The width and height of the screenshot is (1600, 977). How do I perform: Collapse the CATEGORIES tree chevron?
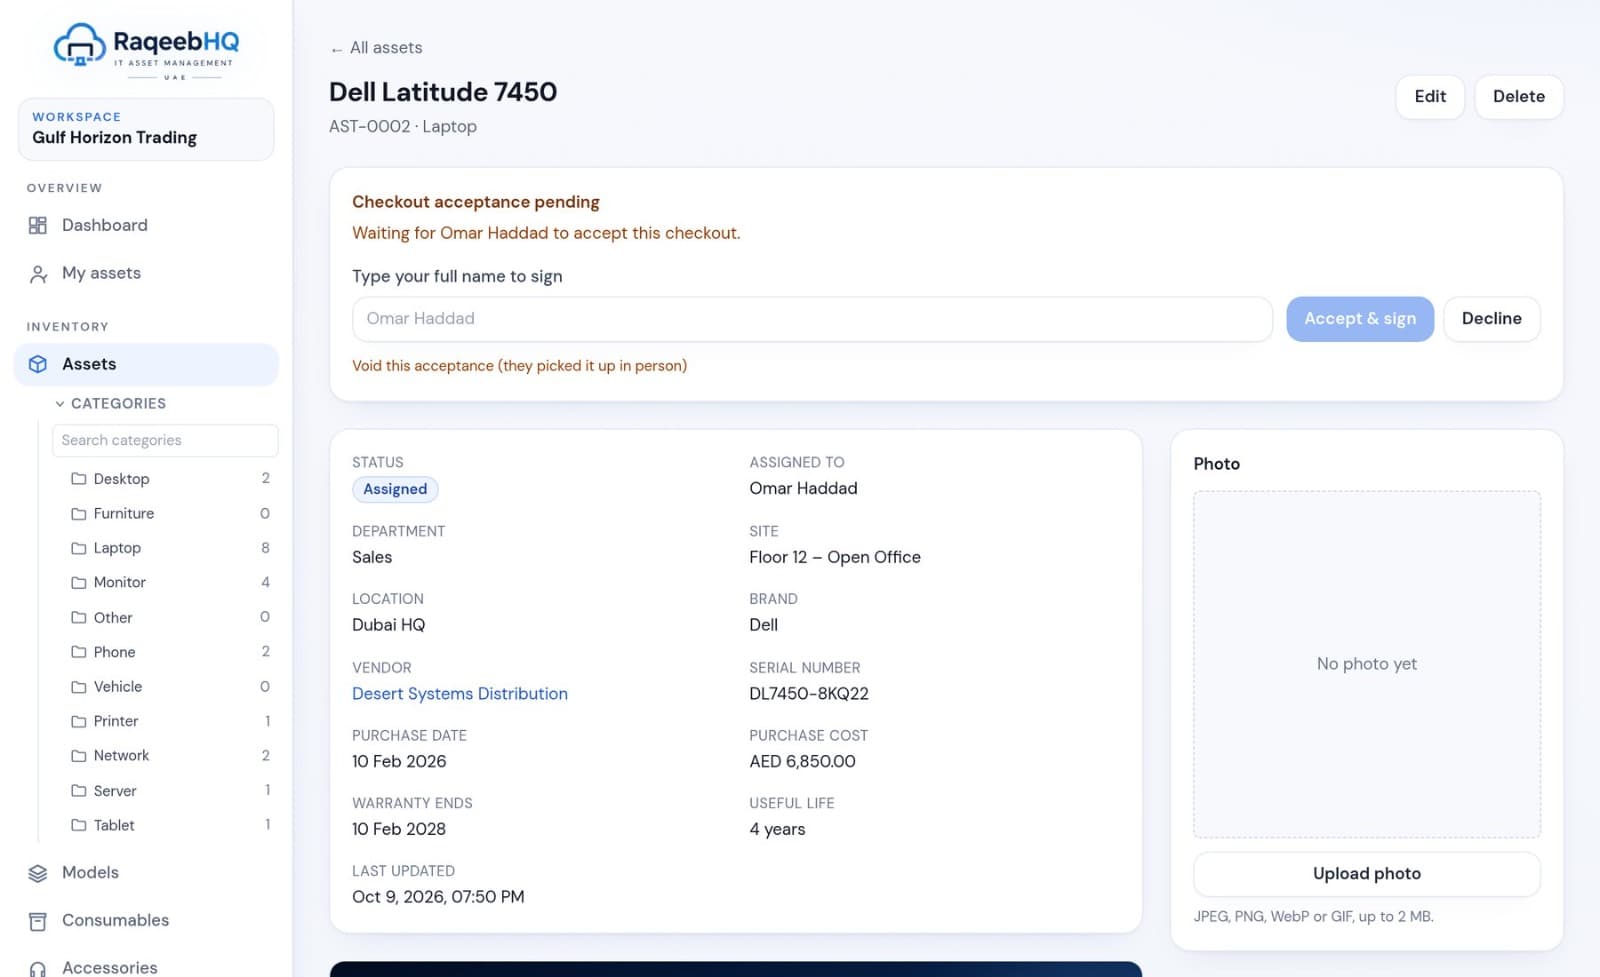tap(60, 404)
